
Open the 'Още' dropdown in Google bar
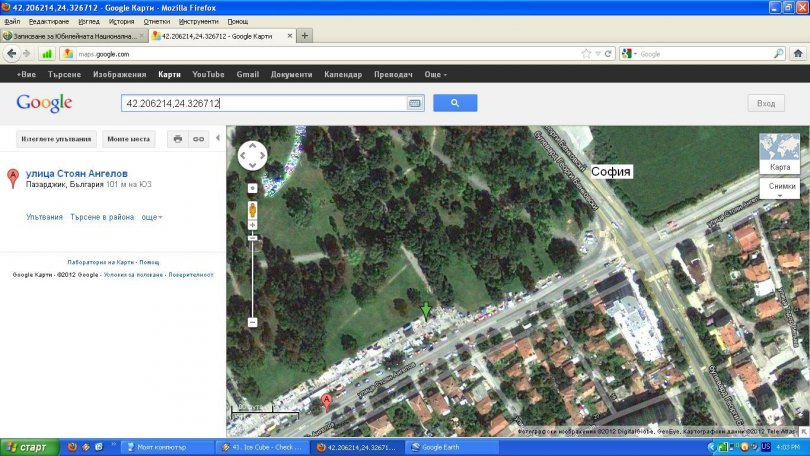click(435, 74)
